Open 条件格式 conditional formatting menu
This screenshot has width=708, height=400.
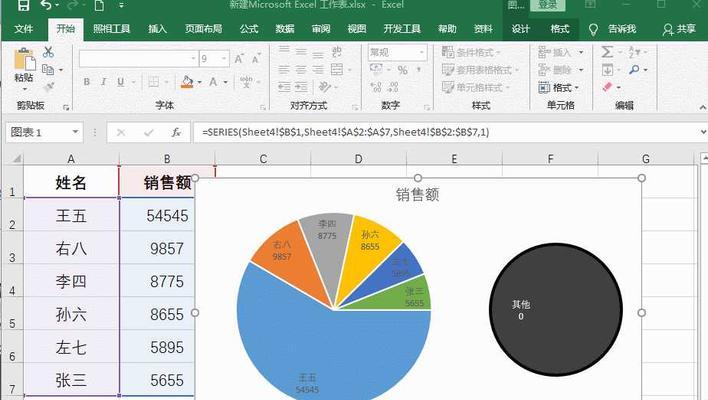click(x=471, y=52)
